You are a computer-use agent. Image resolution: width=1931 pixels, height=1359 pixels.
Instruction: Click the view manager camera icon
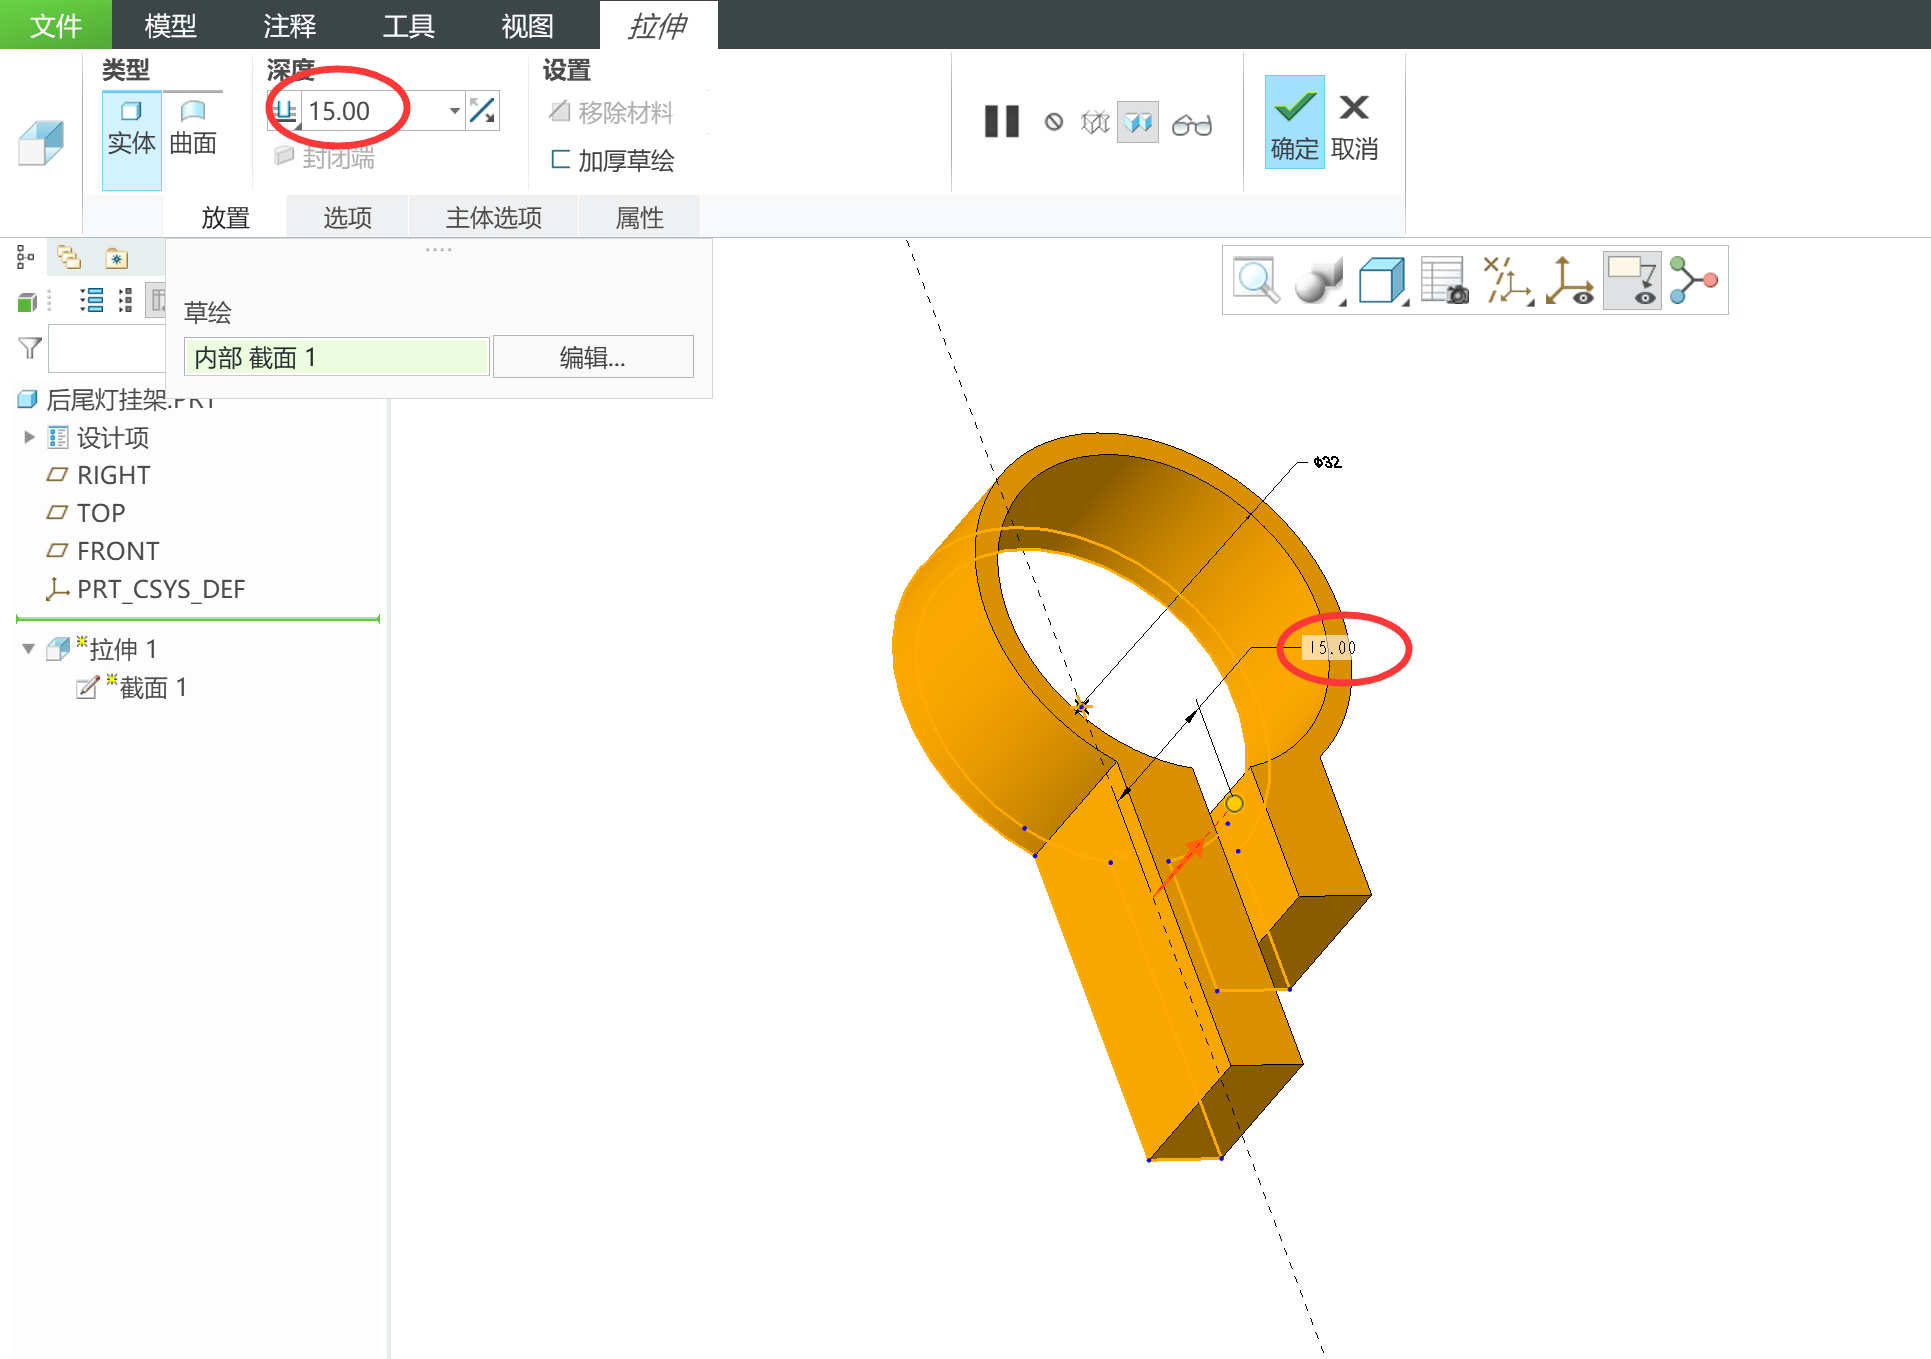[1444, 280]
